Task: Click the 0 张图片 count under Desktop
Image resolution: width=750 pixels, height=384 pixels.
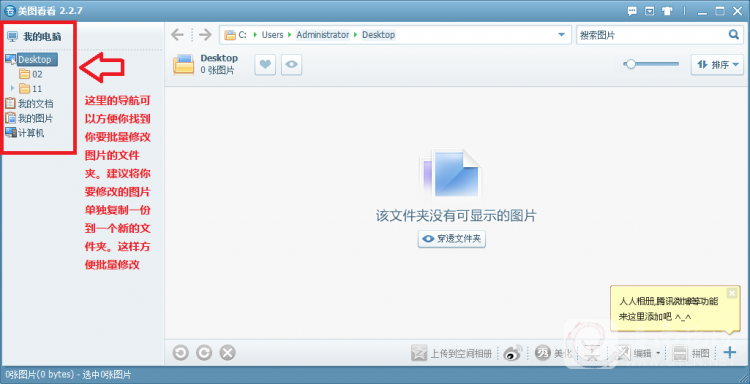Action: 218,70
